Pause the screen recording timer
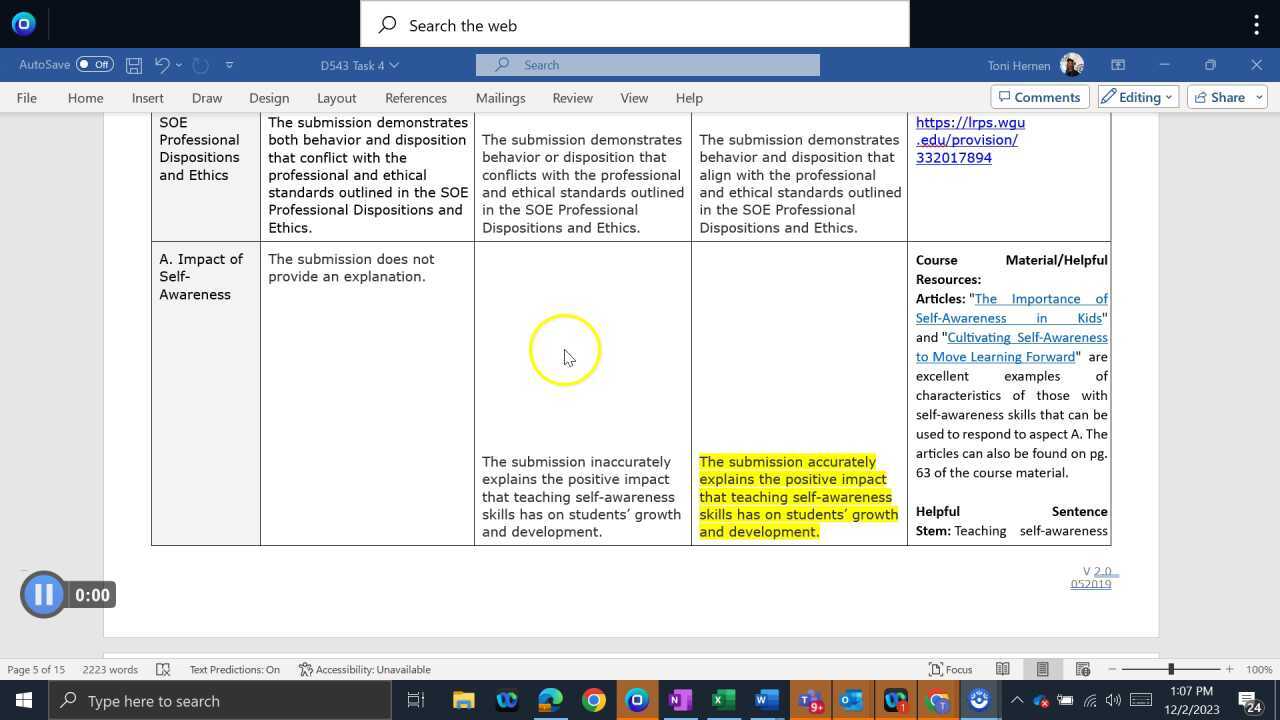The height and width of the screenshot is (720, 1280). 43,594
